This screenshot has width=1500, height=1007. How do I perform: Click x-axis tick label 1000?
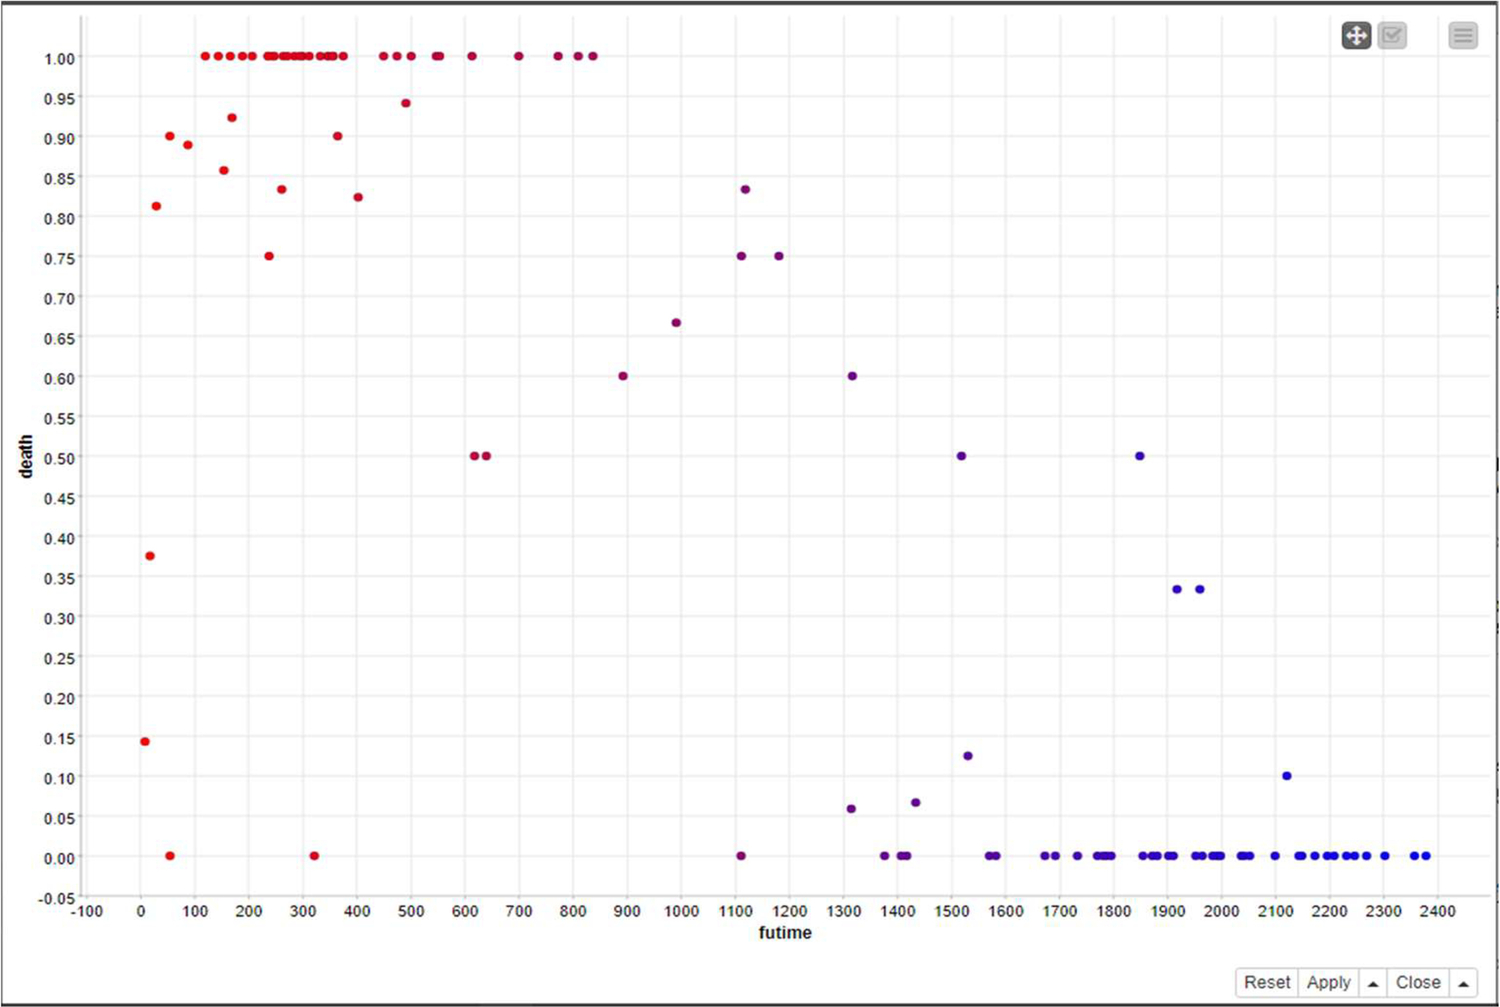(x=681, y=911)
